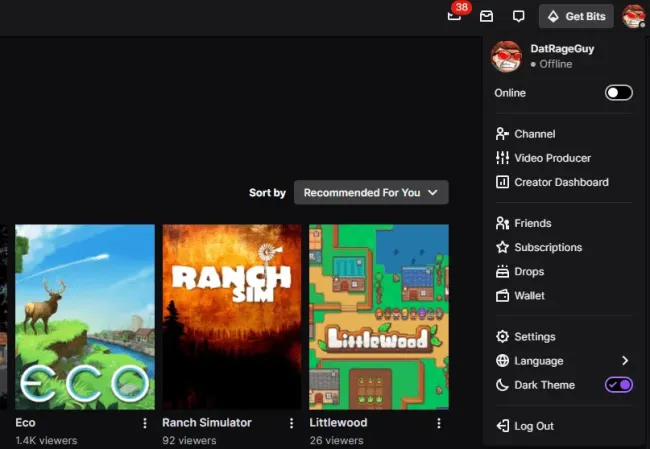650x449 pixels.
Task: Click the Eco game title link
Action: (x=25, y=422)
